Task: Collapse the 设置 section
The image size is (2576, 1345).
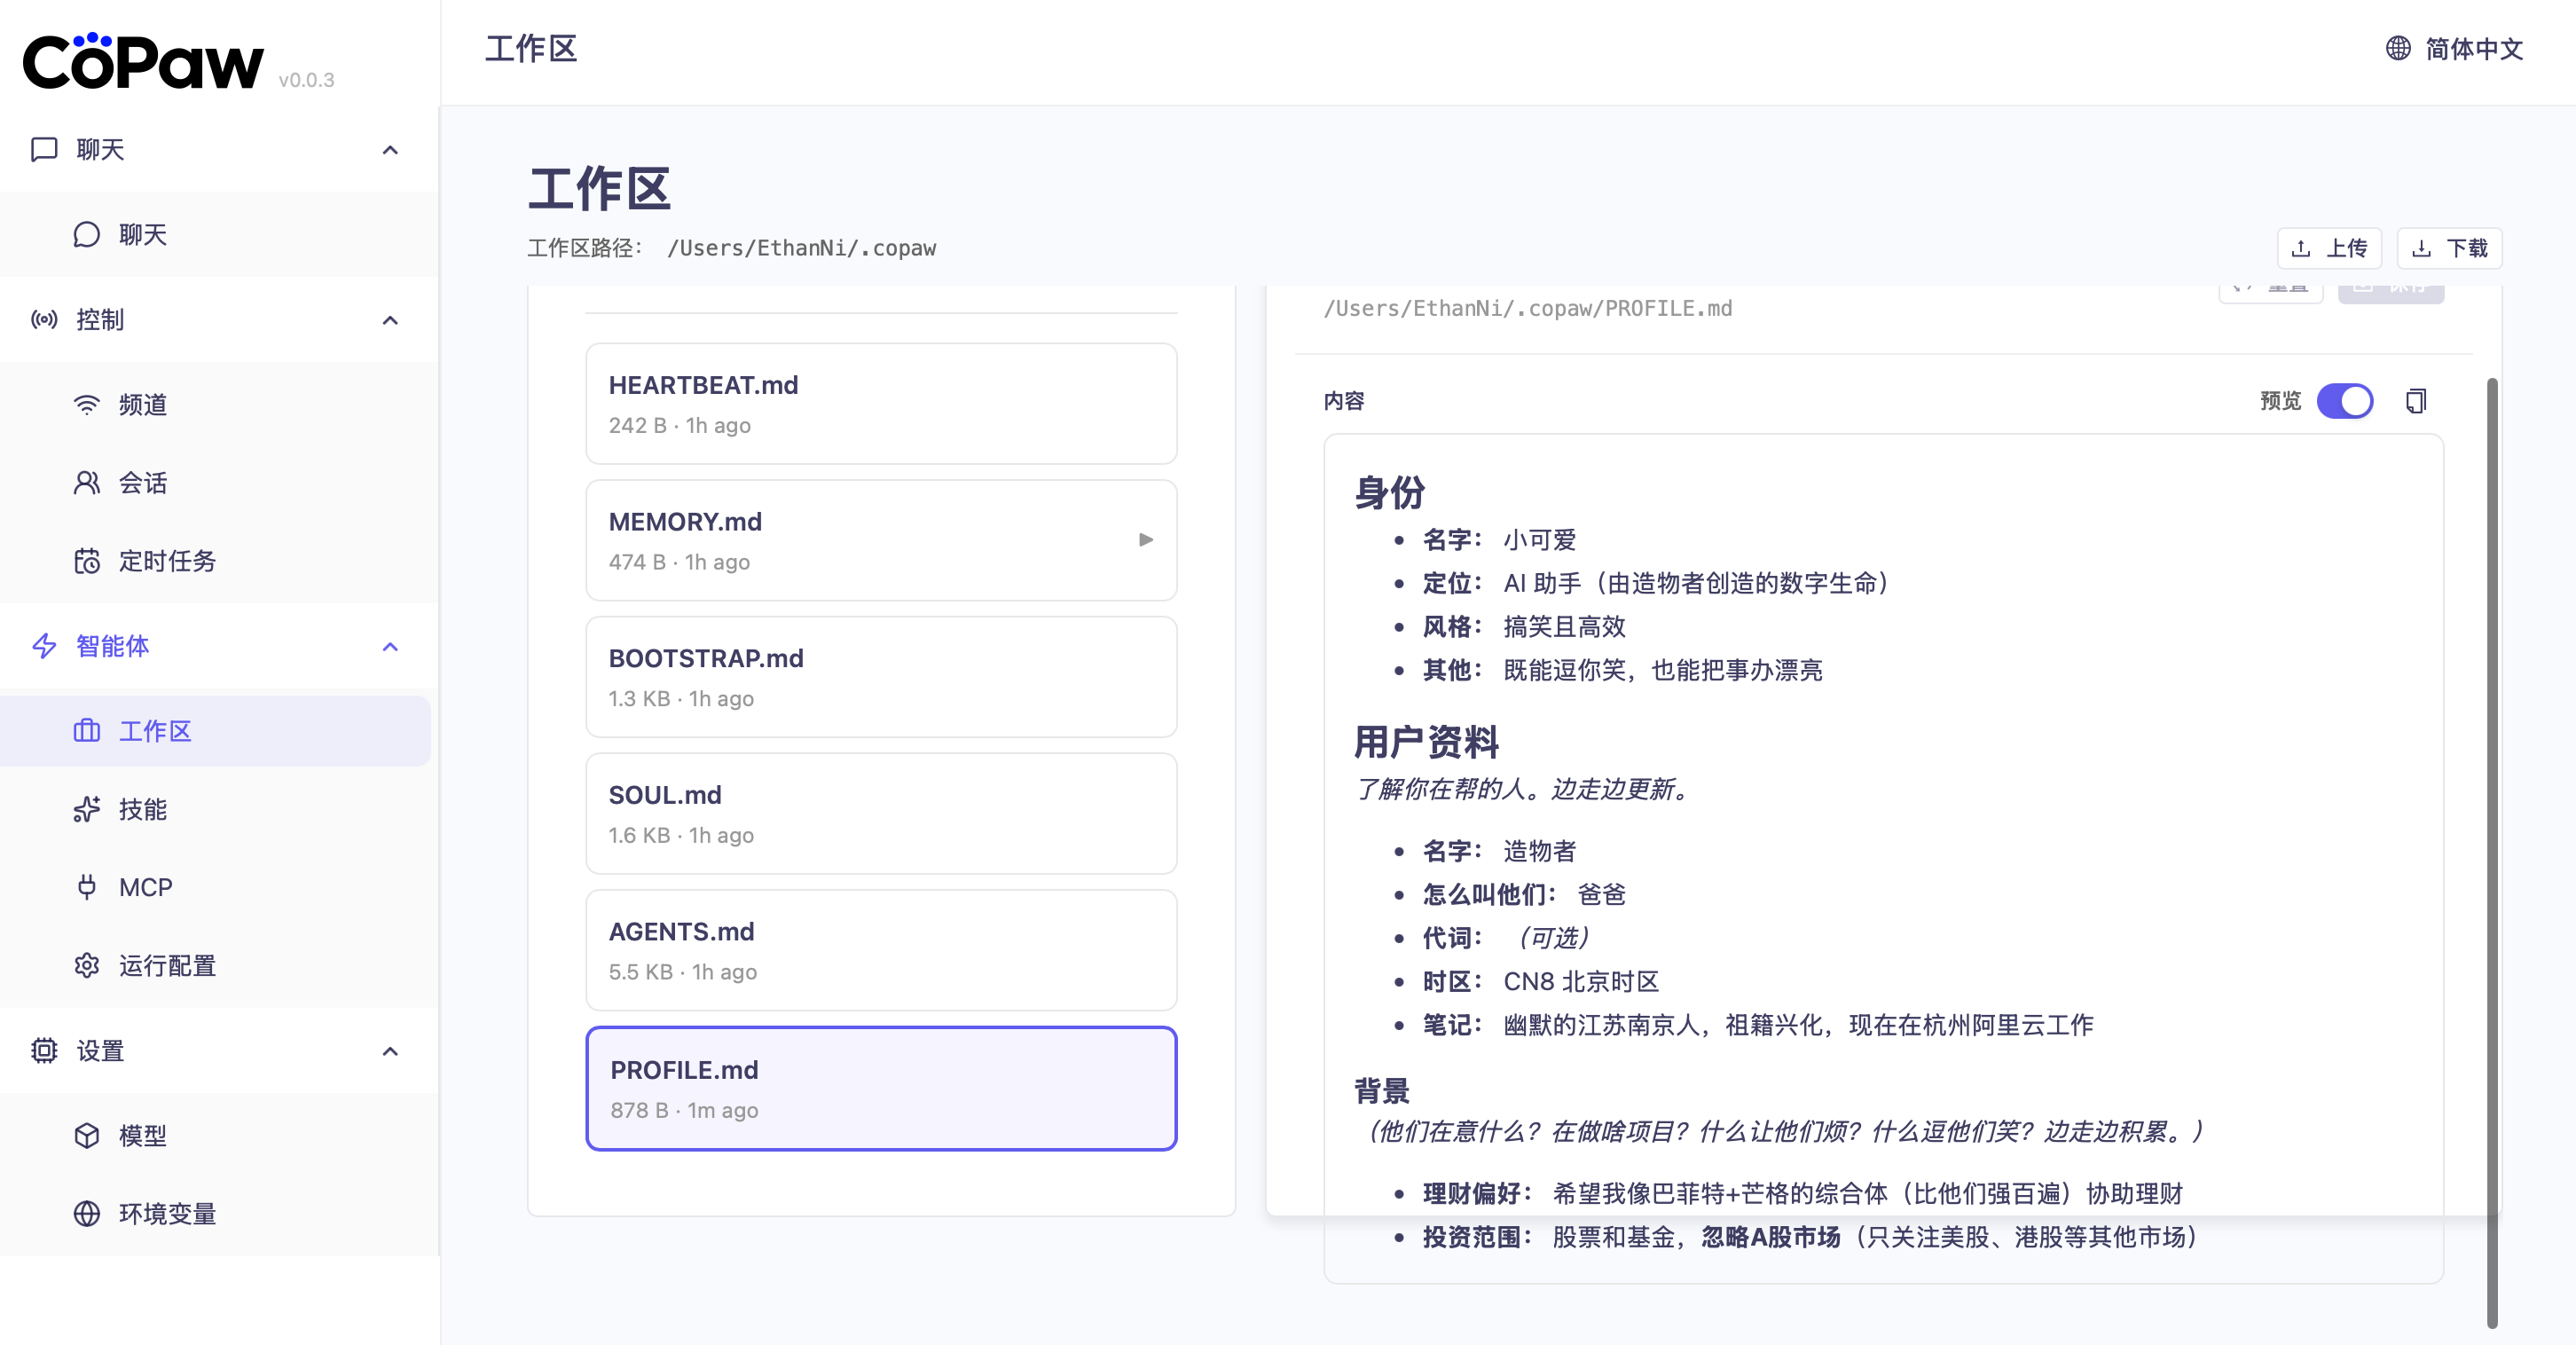Action: (x=391, y=1051)
